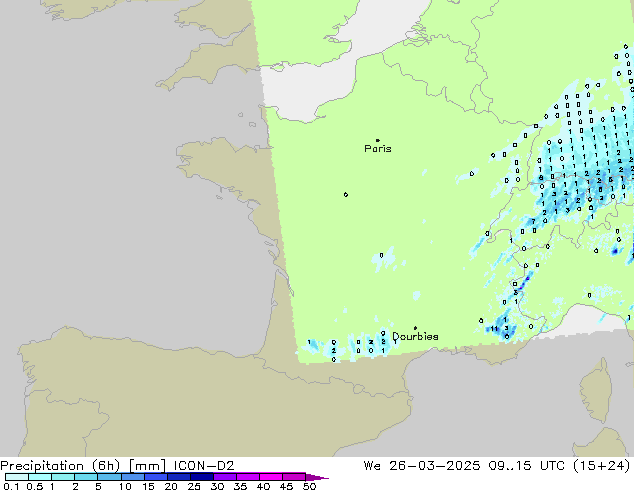Viewport: 634px width, 490px height.
Task: Click the '09..15 UTC' time range
Action: (x=526, y=466)
